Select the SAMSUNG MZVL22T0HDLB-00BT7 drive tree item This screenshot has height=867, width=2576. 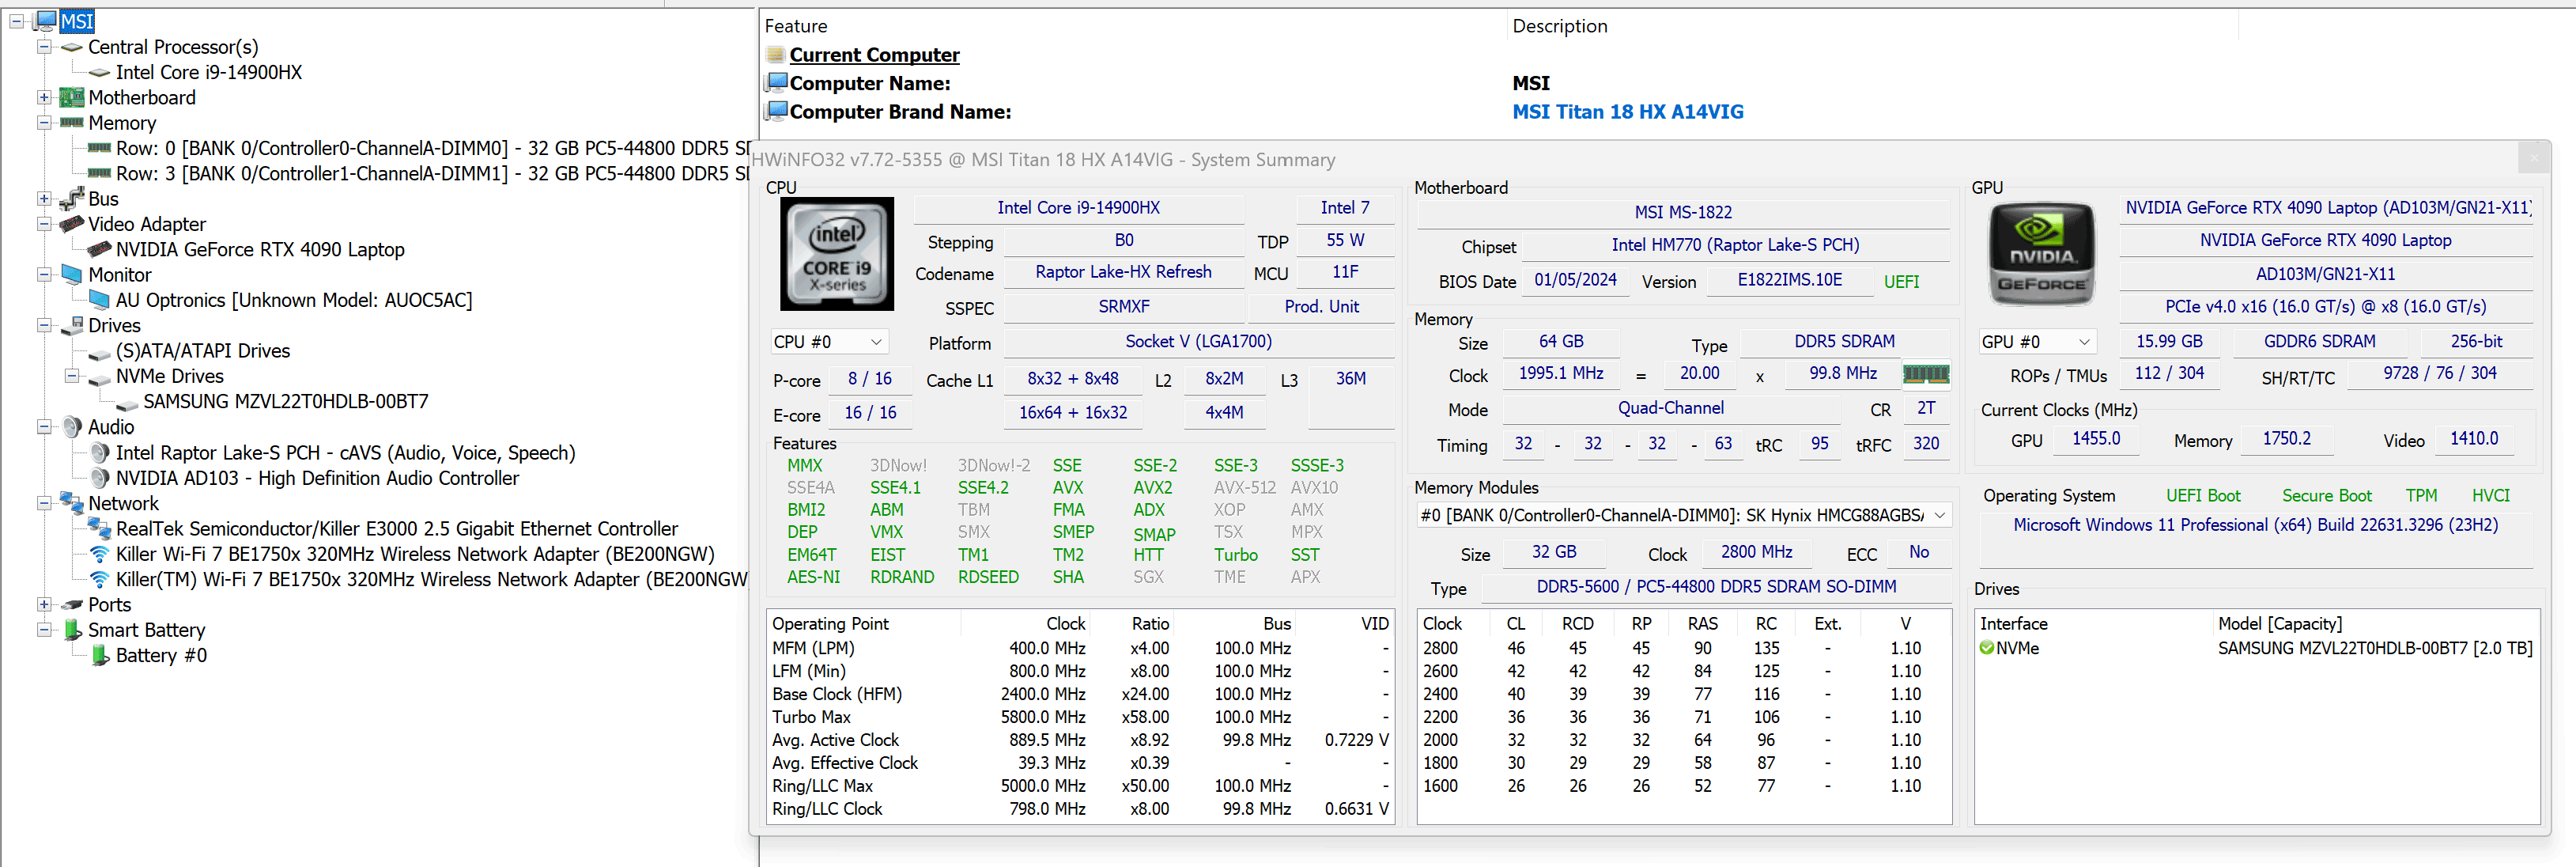point(285,402)
